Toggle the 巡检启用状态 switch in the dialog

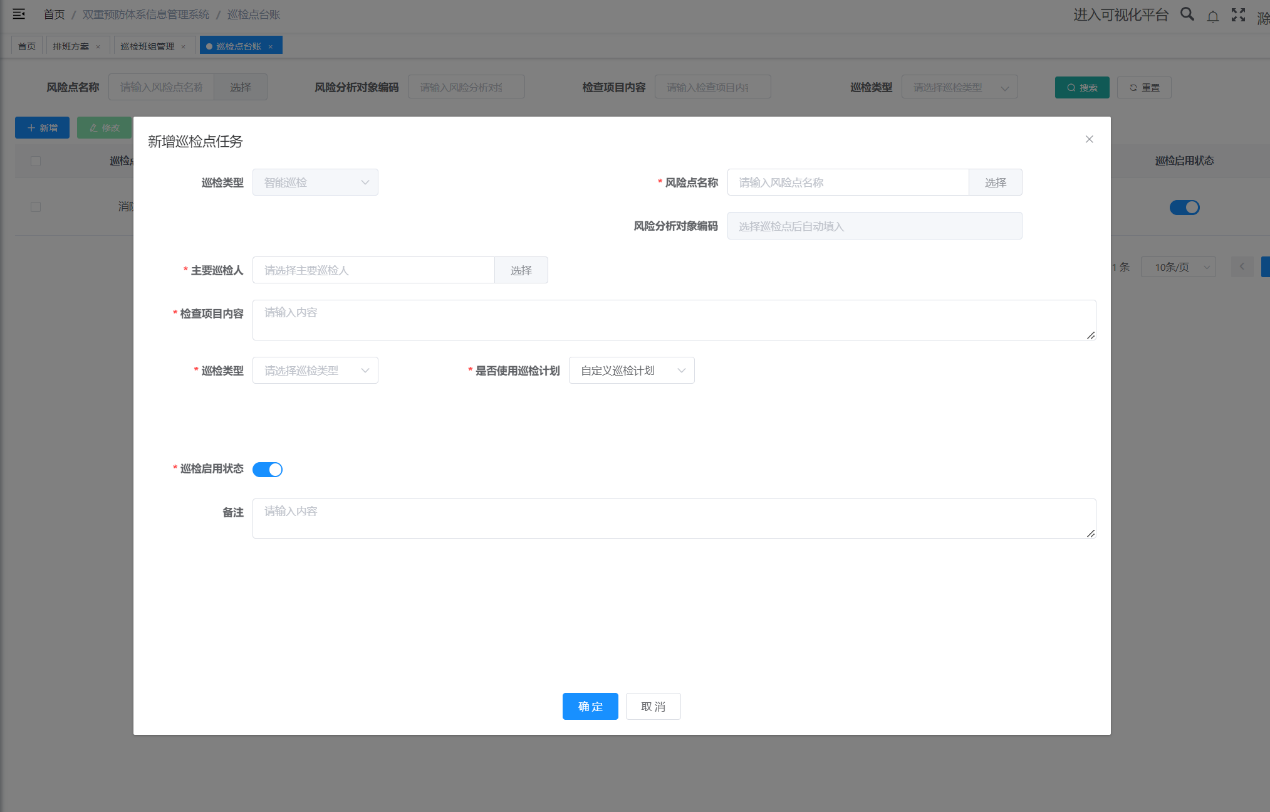[267, 469]
